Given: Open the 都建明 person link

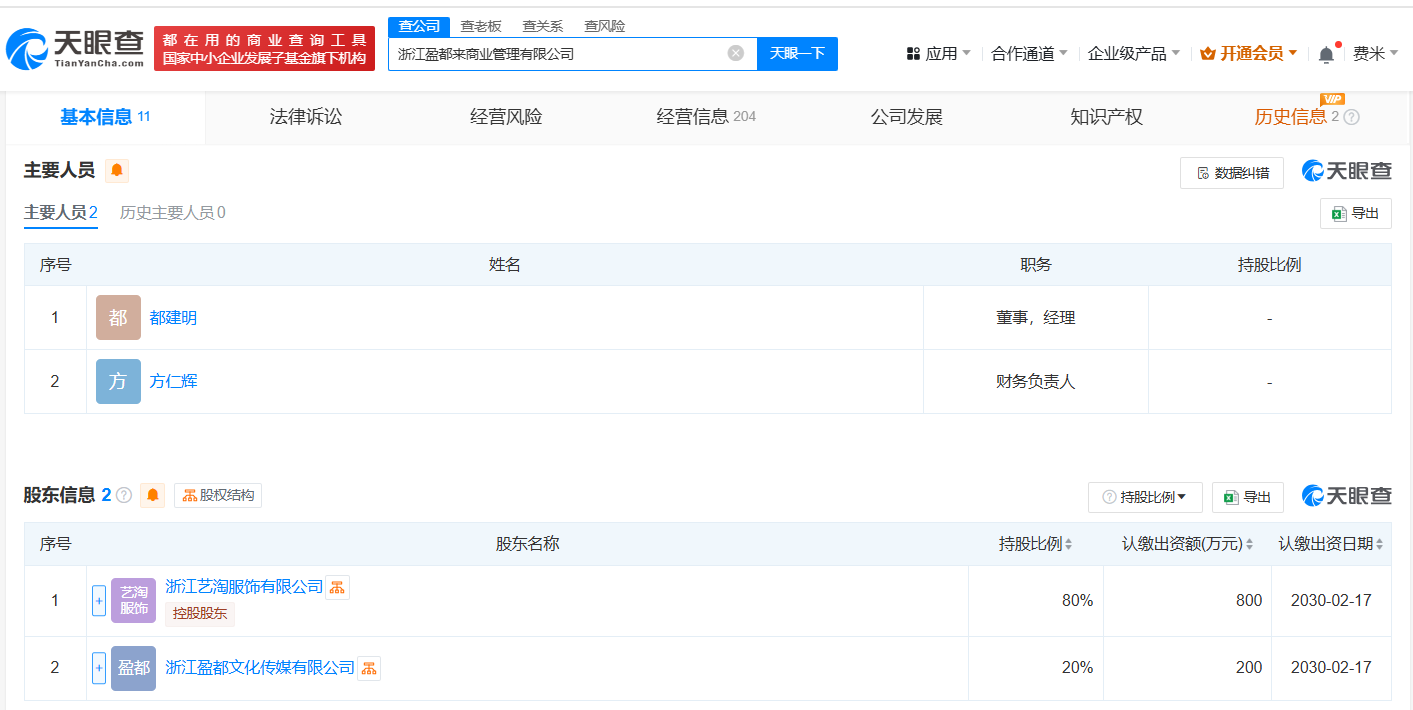Looking at the screenshot, I should pos(173,318).
